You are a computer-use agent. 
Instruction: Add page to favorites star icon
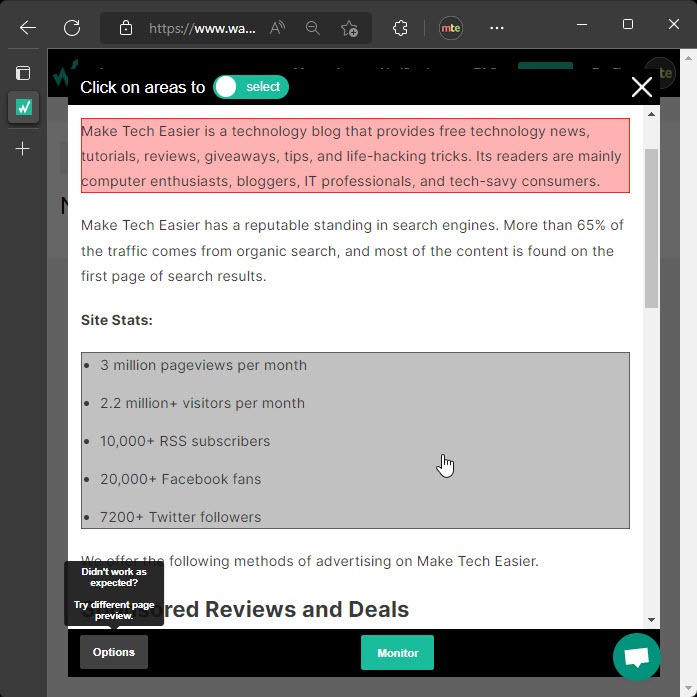pos(349,28)
